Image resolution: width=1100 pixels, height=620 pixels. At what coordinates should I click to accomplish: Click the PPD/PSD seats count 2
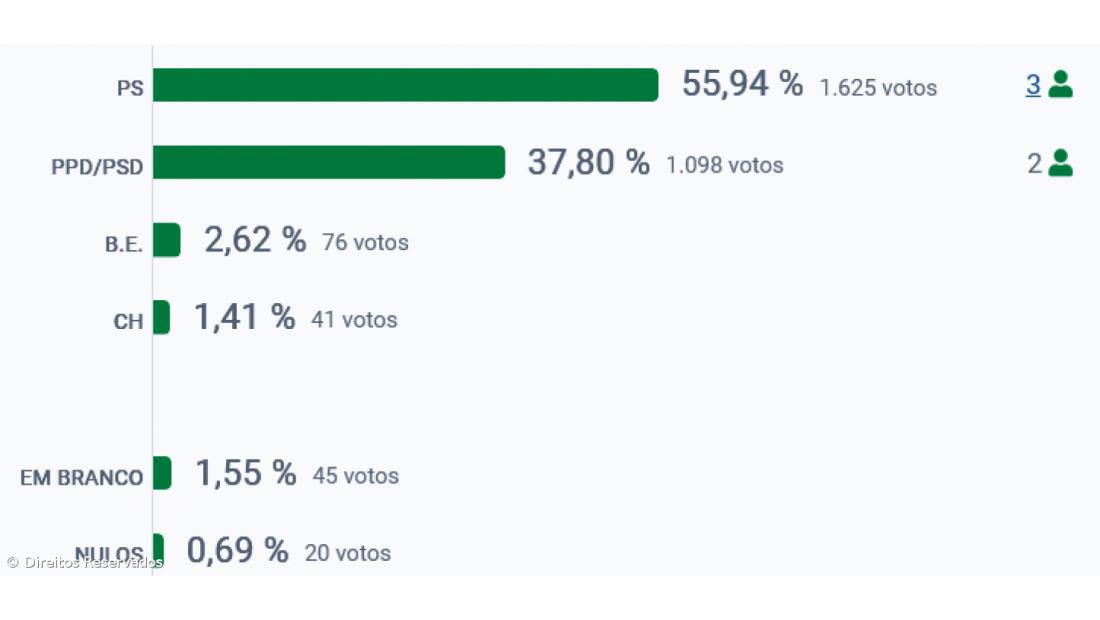[1034, 164]
